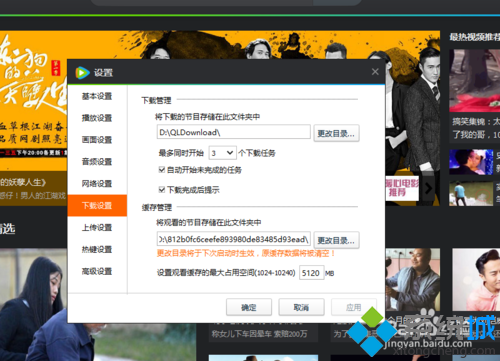
Task: Toggle 自动开始未完成的任务 checkbox
Action: click(x=162, y=170)
